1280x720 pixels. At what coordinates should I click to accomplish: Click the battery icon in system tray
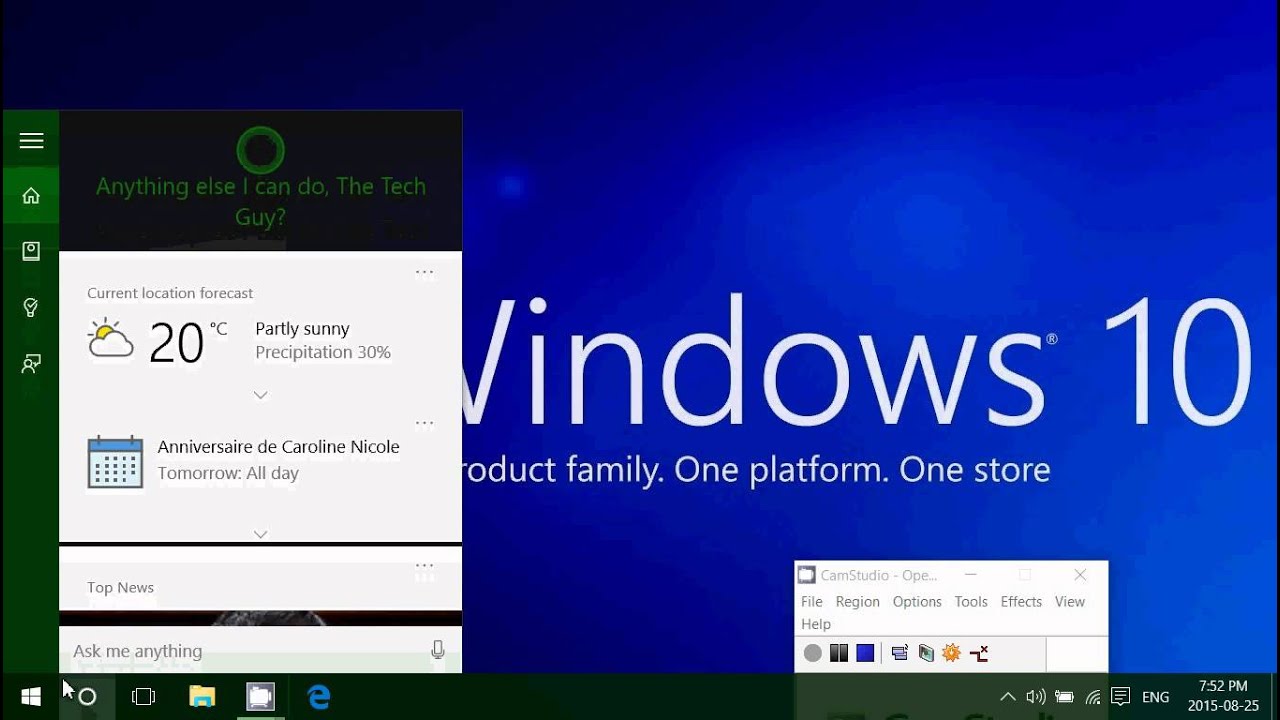[x=1064, y=697]
